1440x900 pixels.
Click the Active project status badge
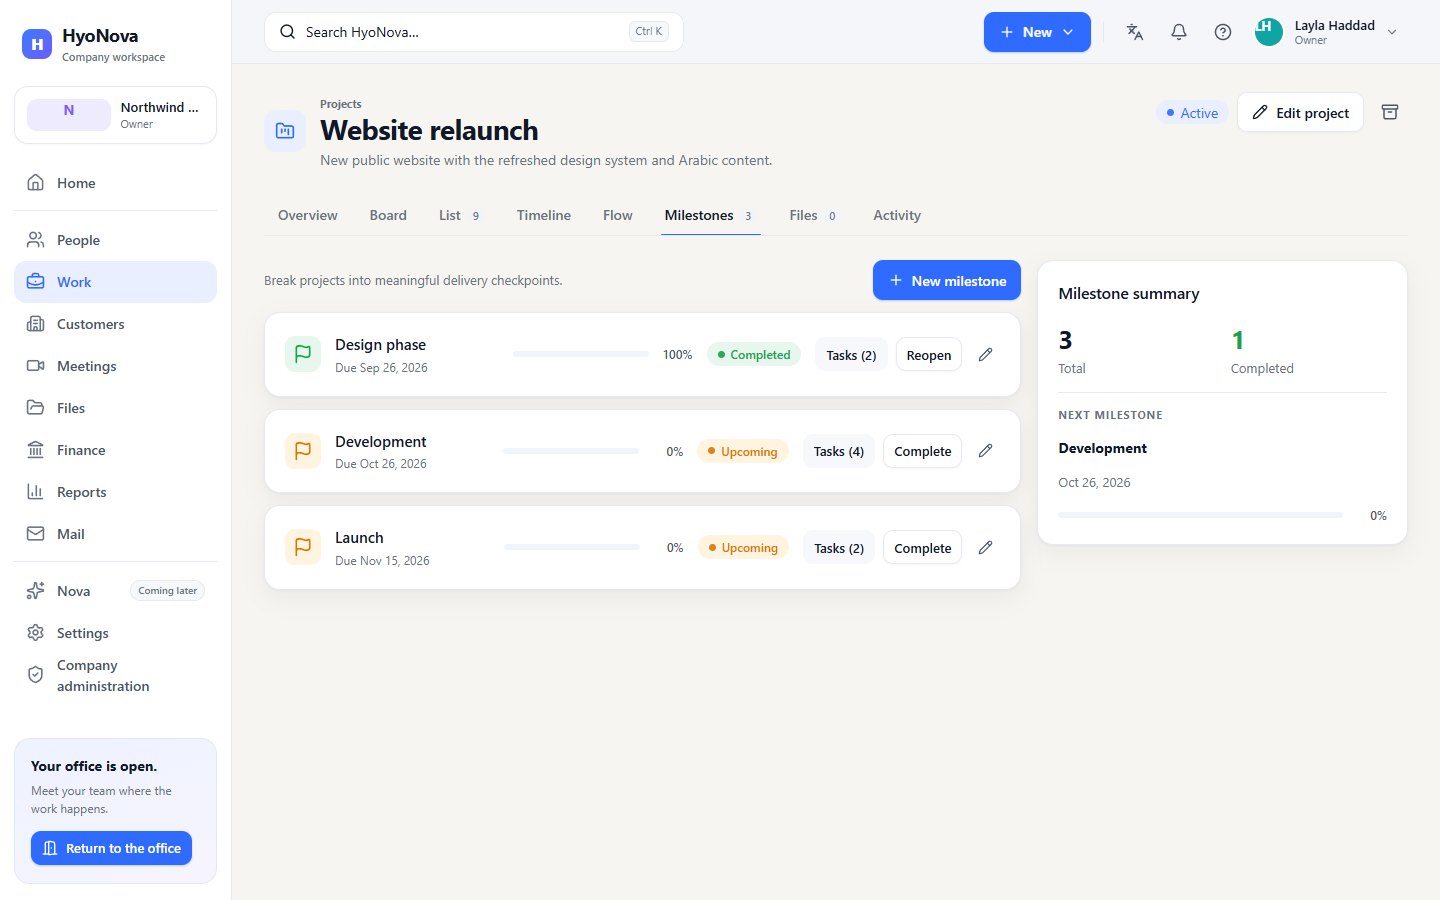(1192, 113)
